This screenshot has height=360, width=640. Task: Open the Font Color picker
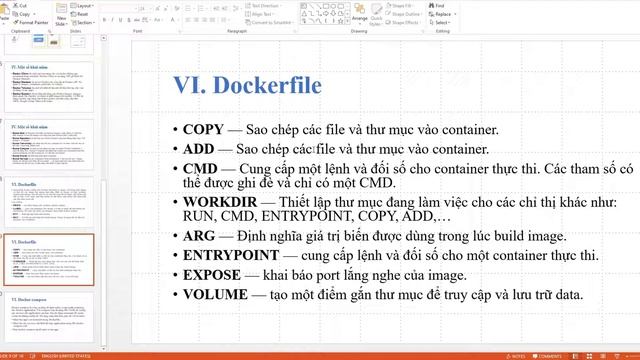[x=173, y=20]
